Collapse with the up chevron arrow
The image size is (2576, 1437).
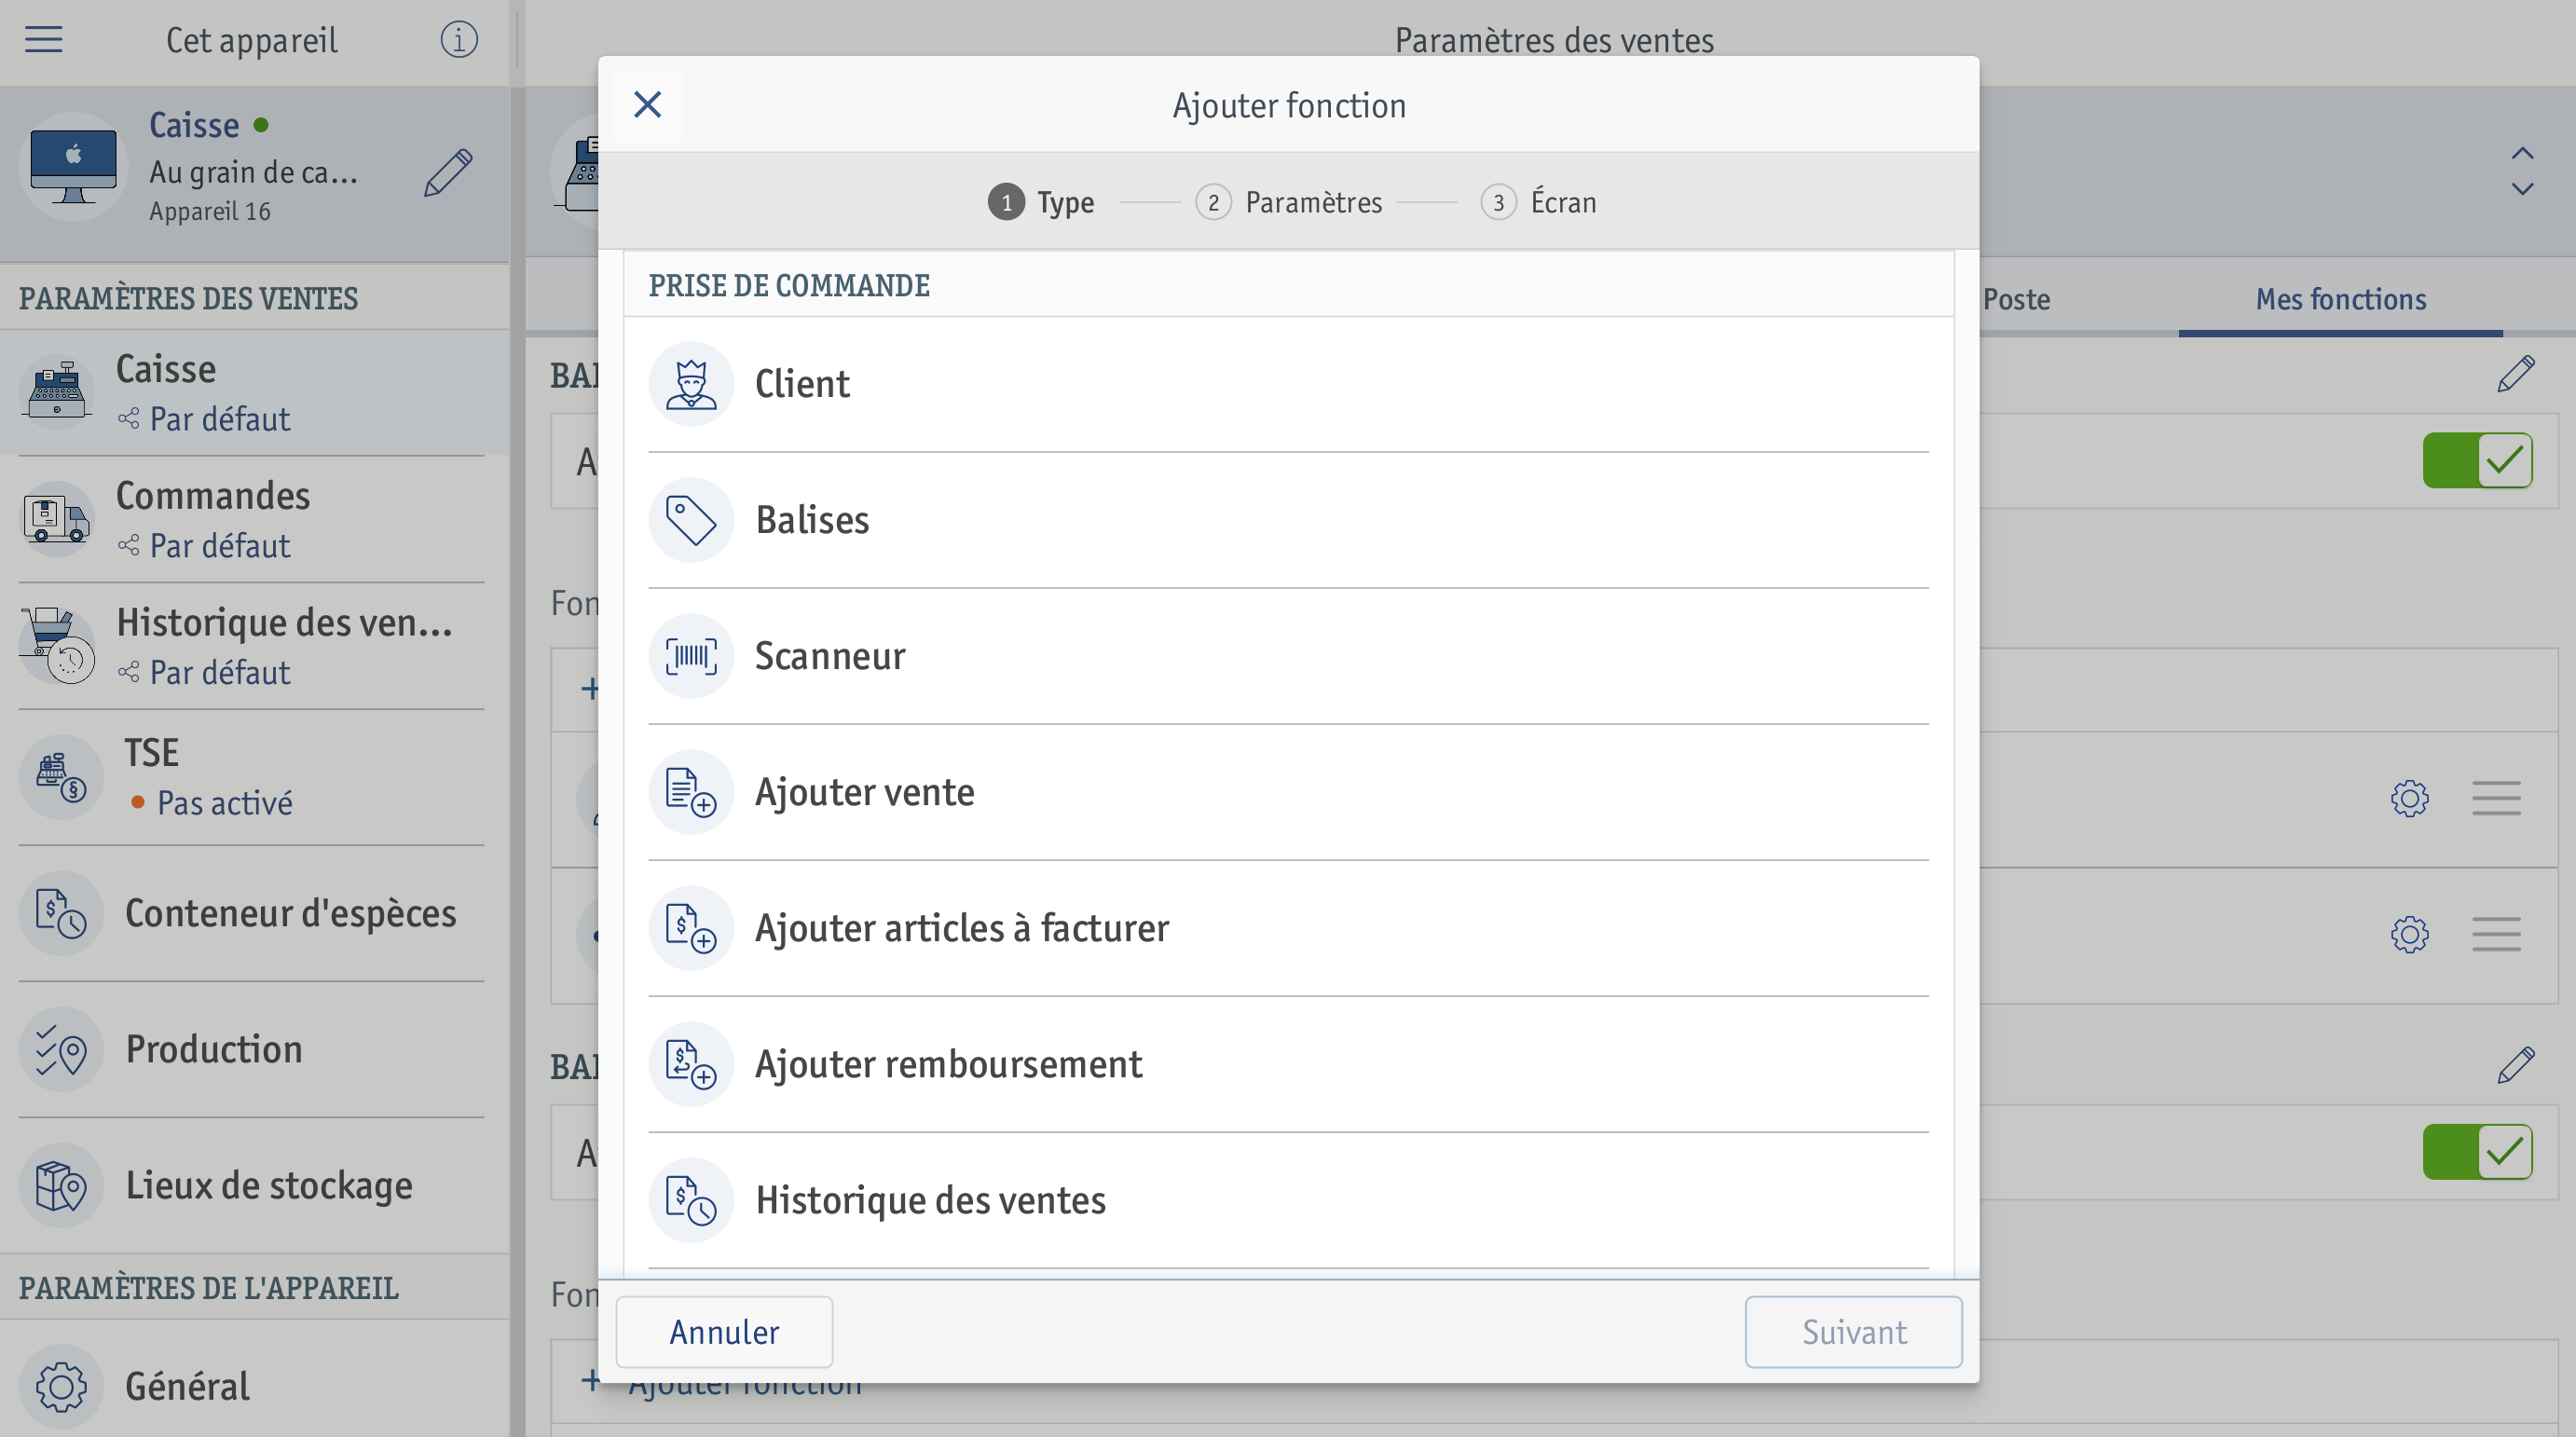tap(2522, 154)
